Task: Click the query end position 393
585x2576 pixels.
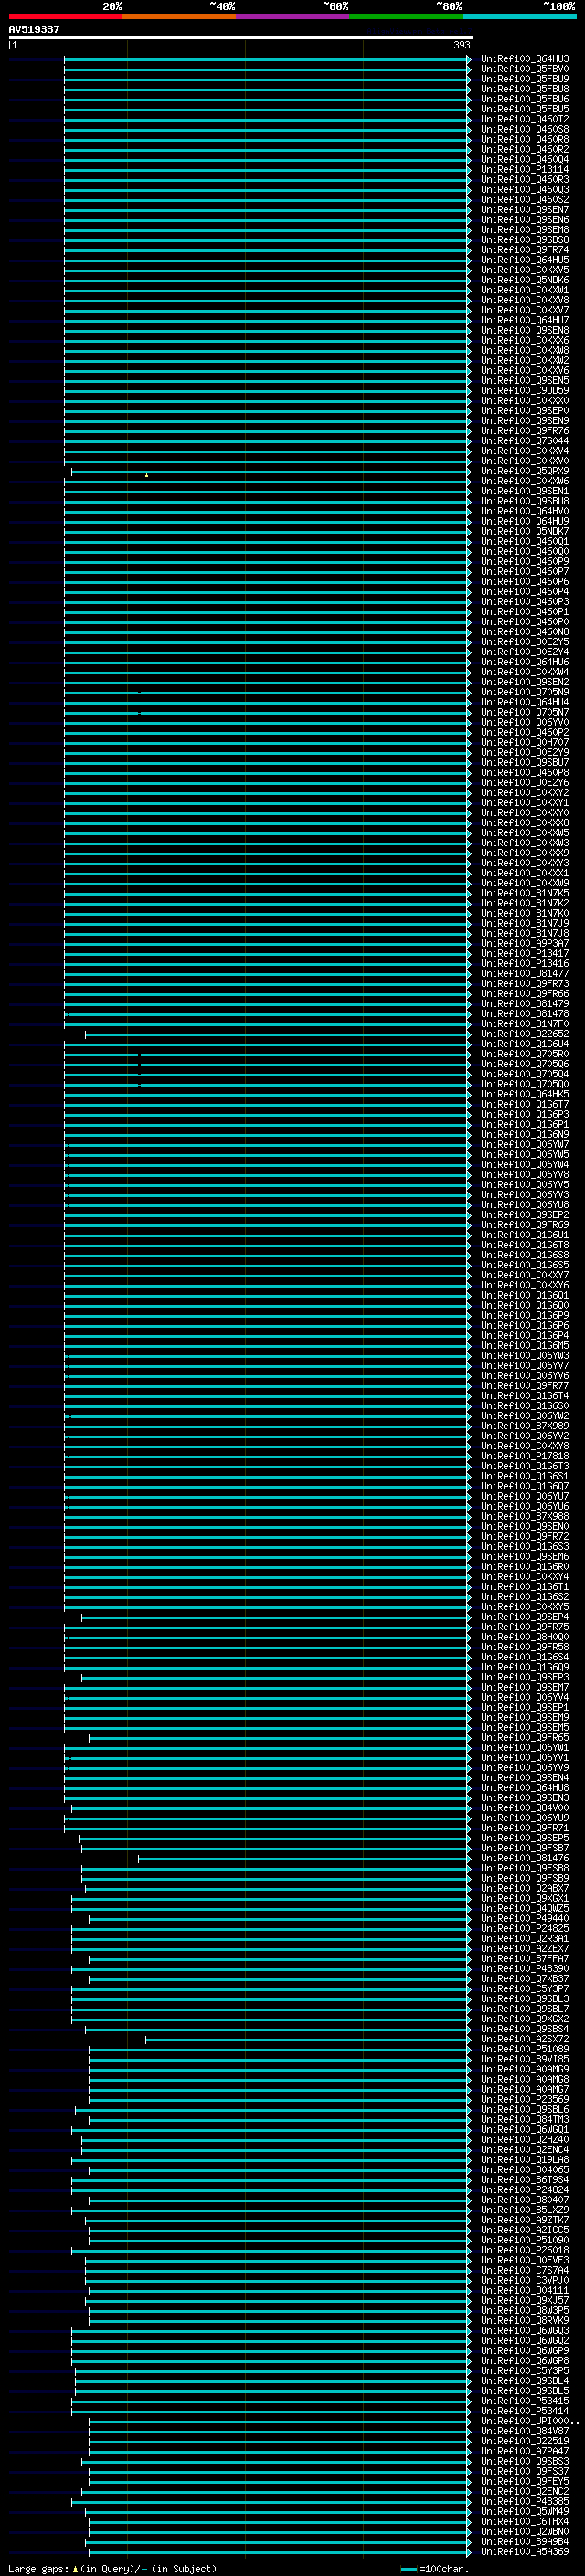Action: [462, 45]
